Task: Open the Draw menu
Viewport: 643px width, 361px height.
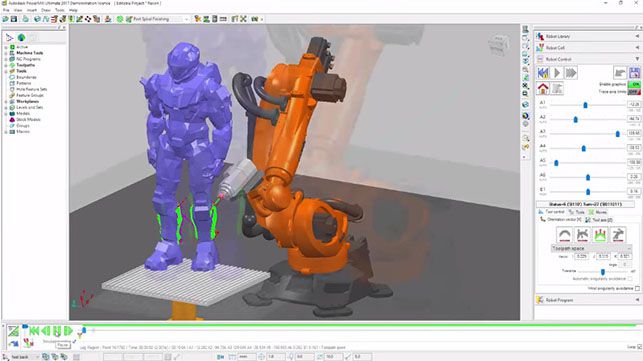Action: 46,10
